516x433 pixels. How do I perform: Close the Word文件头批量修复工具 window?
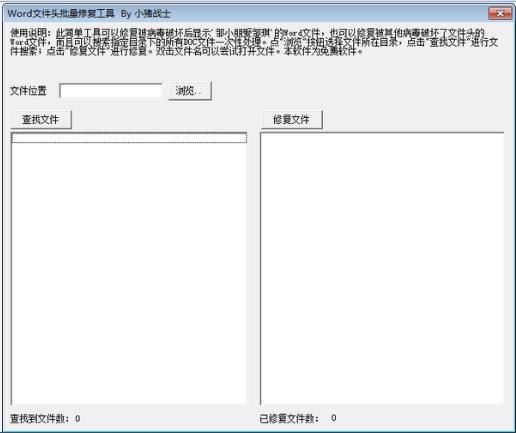pos(500,13)
